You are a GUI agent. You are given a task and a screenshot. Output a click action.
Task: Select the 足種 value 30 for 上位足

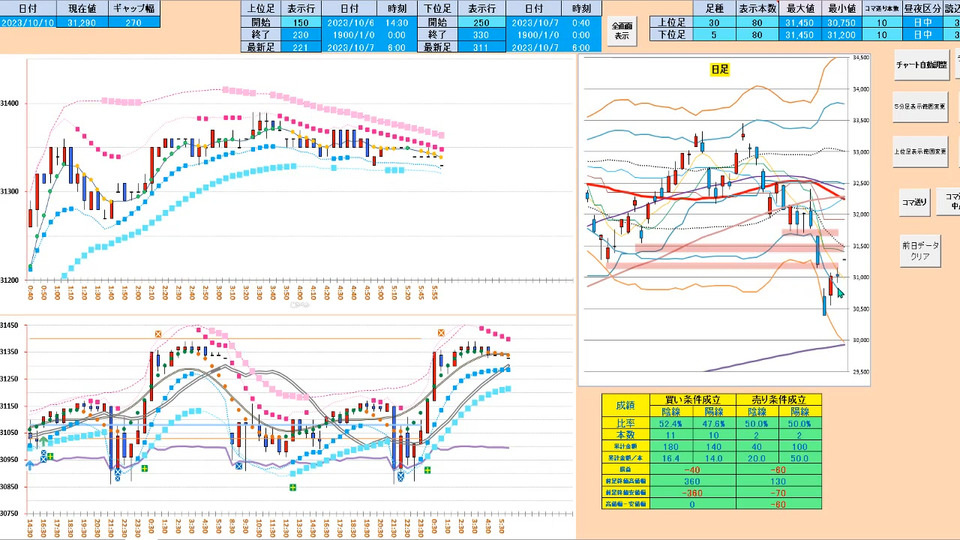point(714,23)
